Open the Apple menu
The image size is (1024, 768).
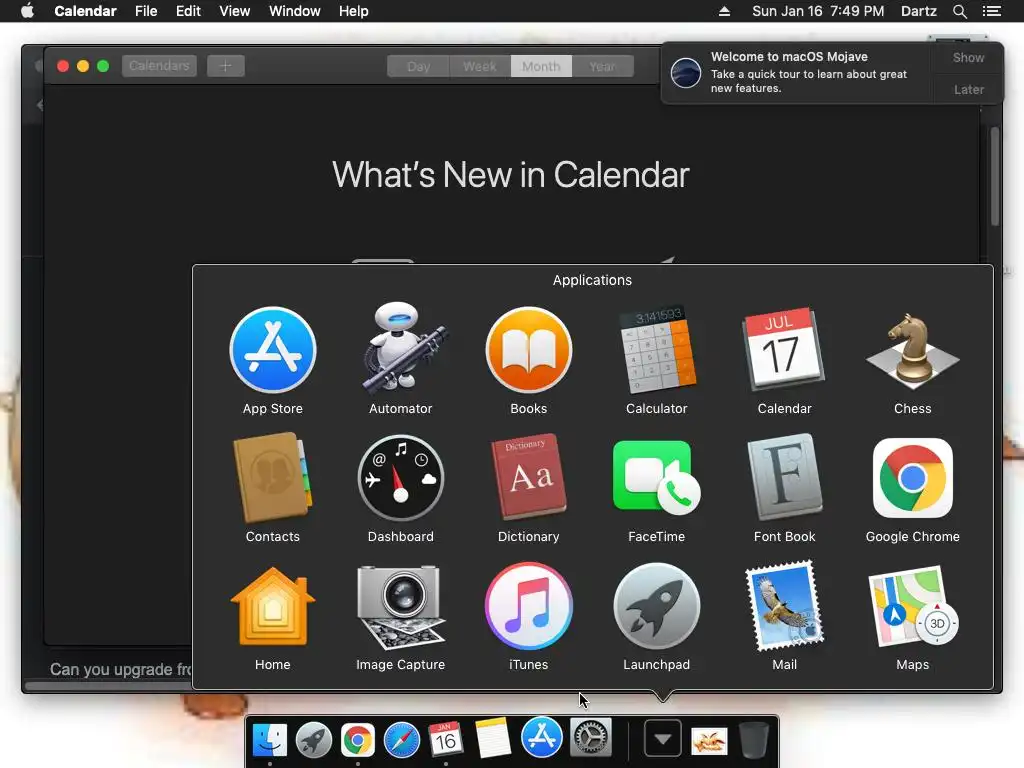[x=27, y=11]
